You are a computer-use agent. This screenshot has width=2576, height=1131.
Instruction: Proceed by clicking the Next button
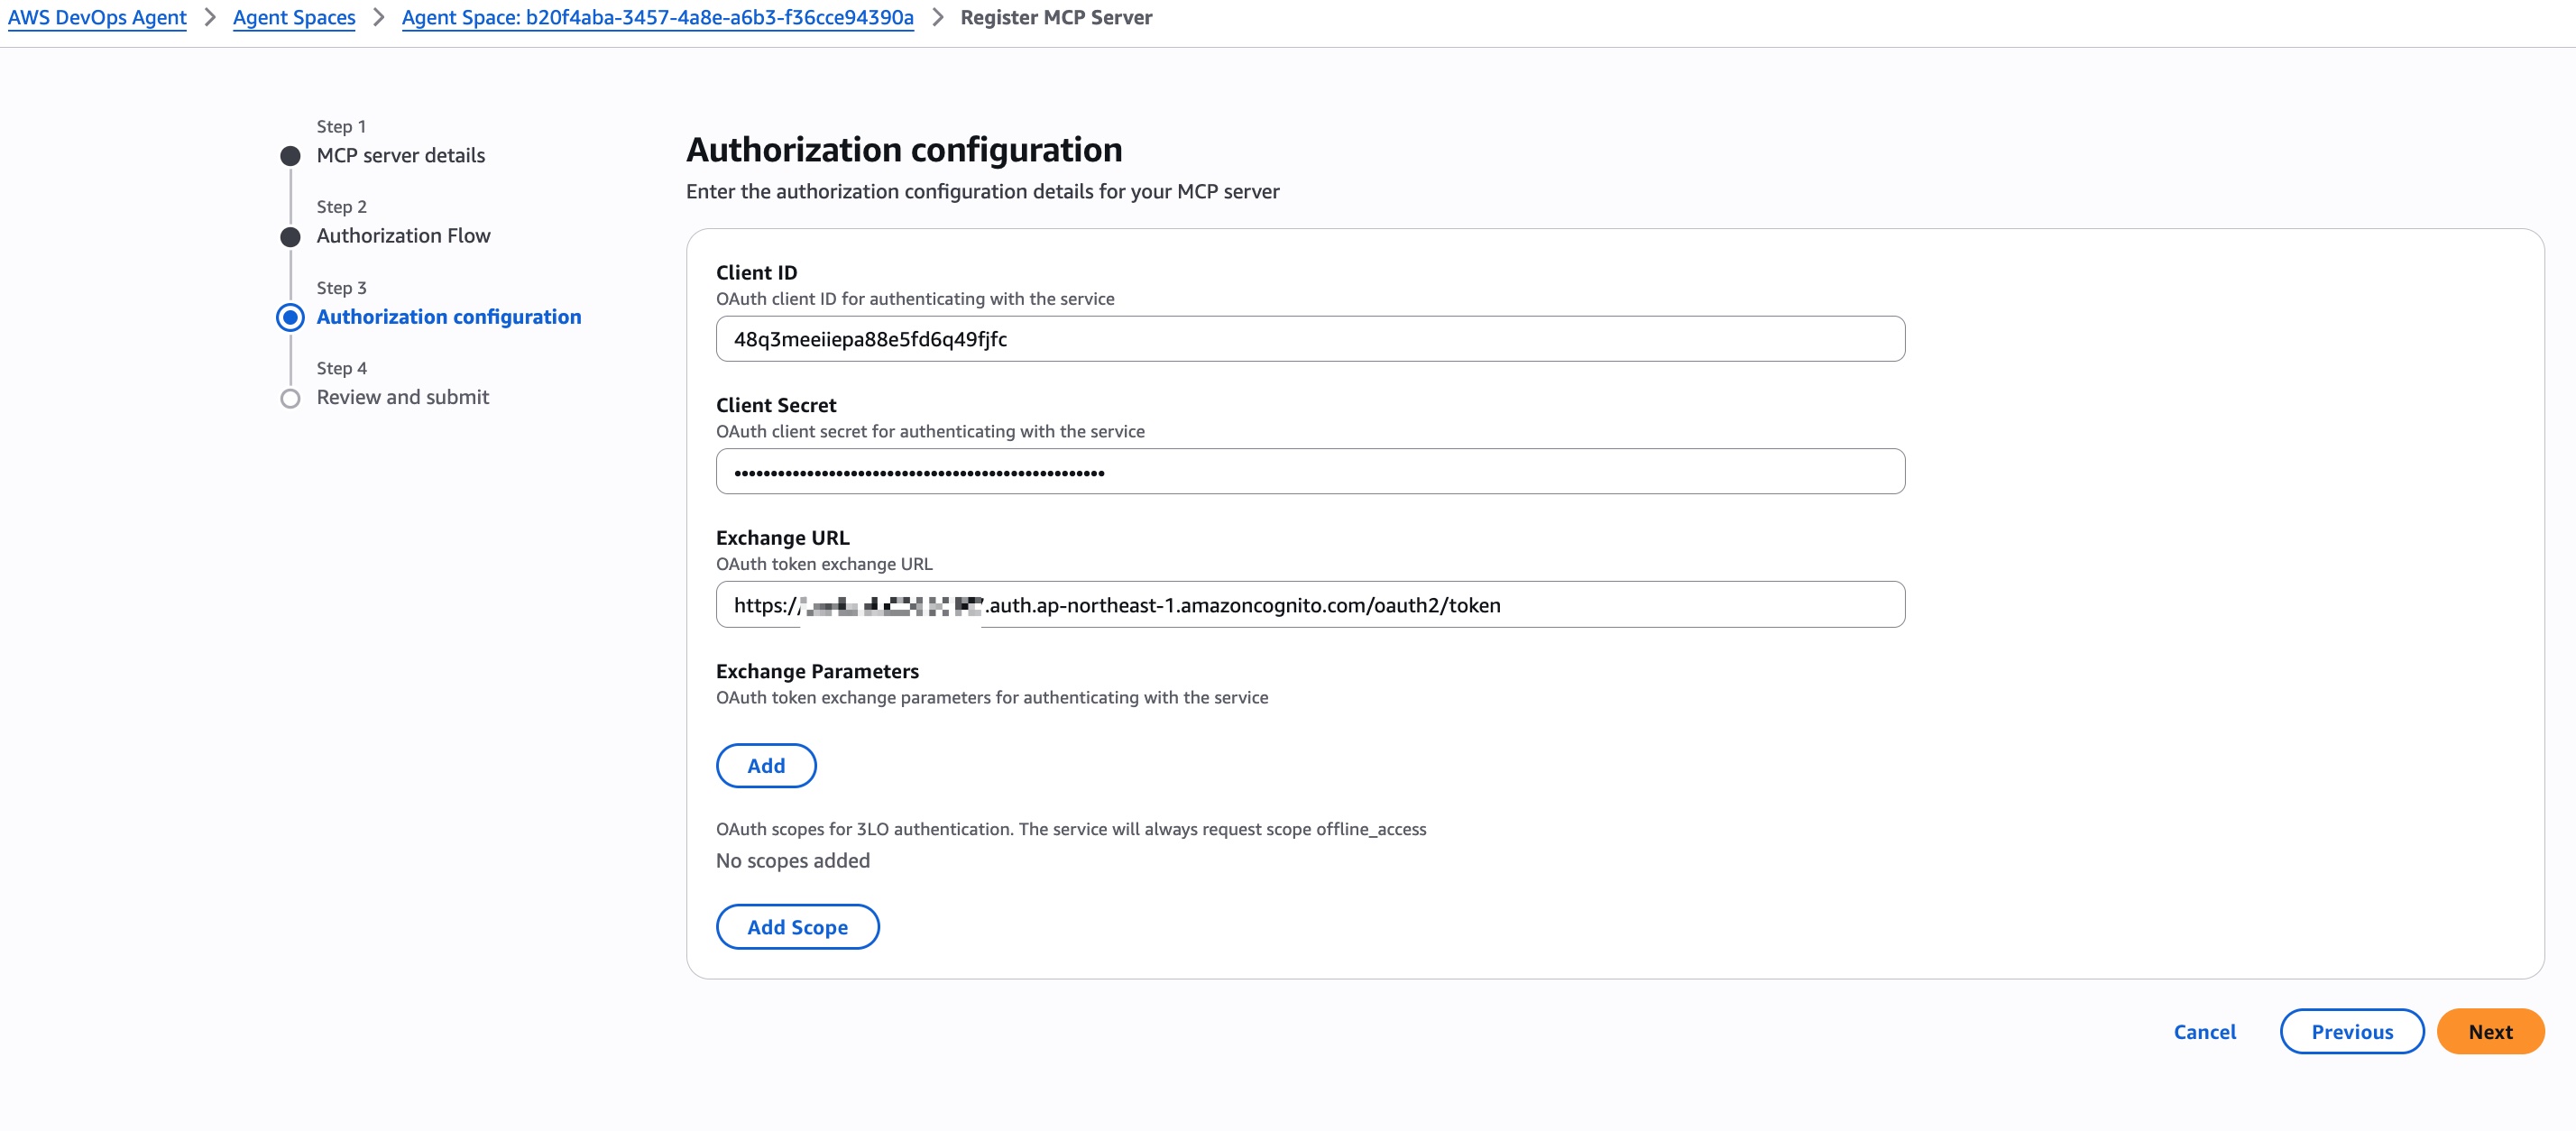2490,1031
